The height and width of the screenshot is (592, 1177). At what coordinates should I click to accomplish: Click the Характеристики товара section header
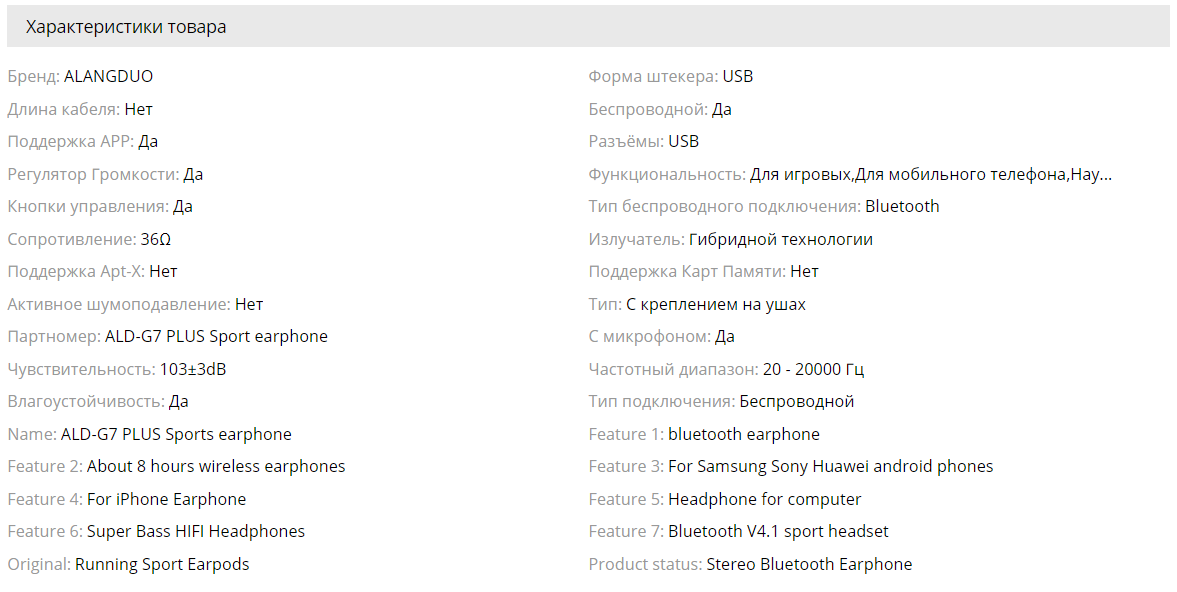(x=125, y=27)
